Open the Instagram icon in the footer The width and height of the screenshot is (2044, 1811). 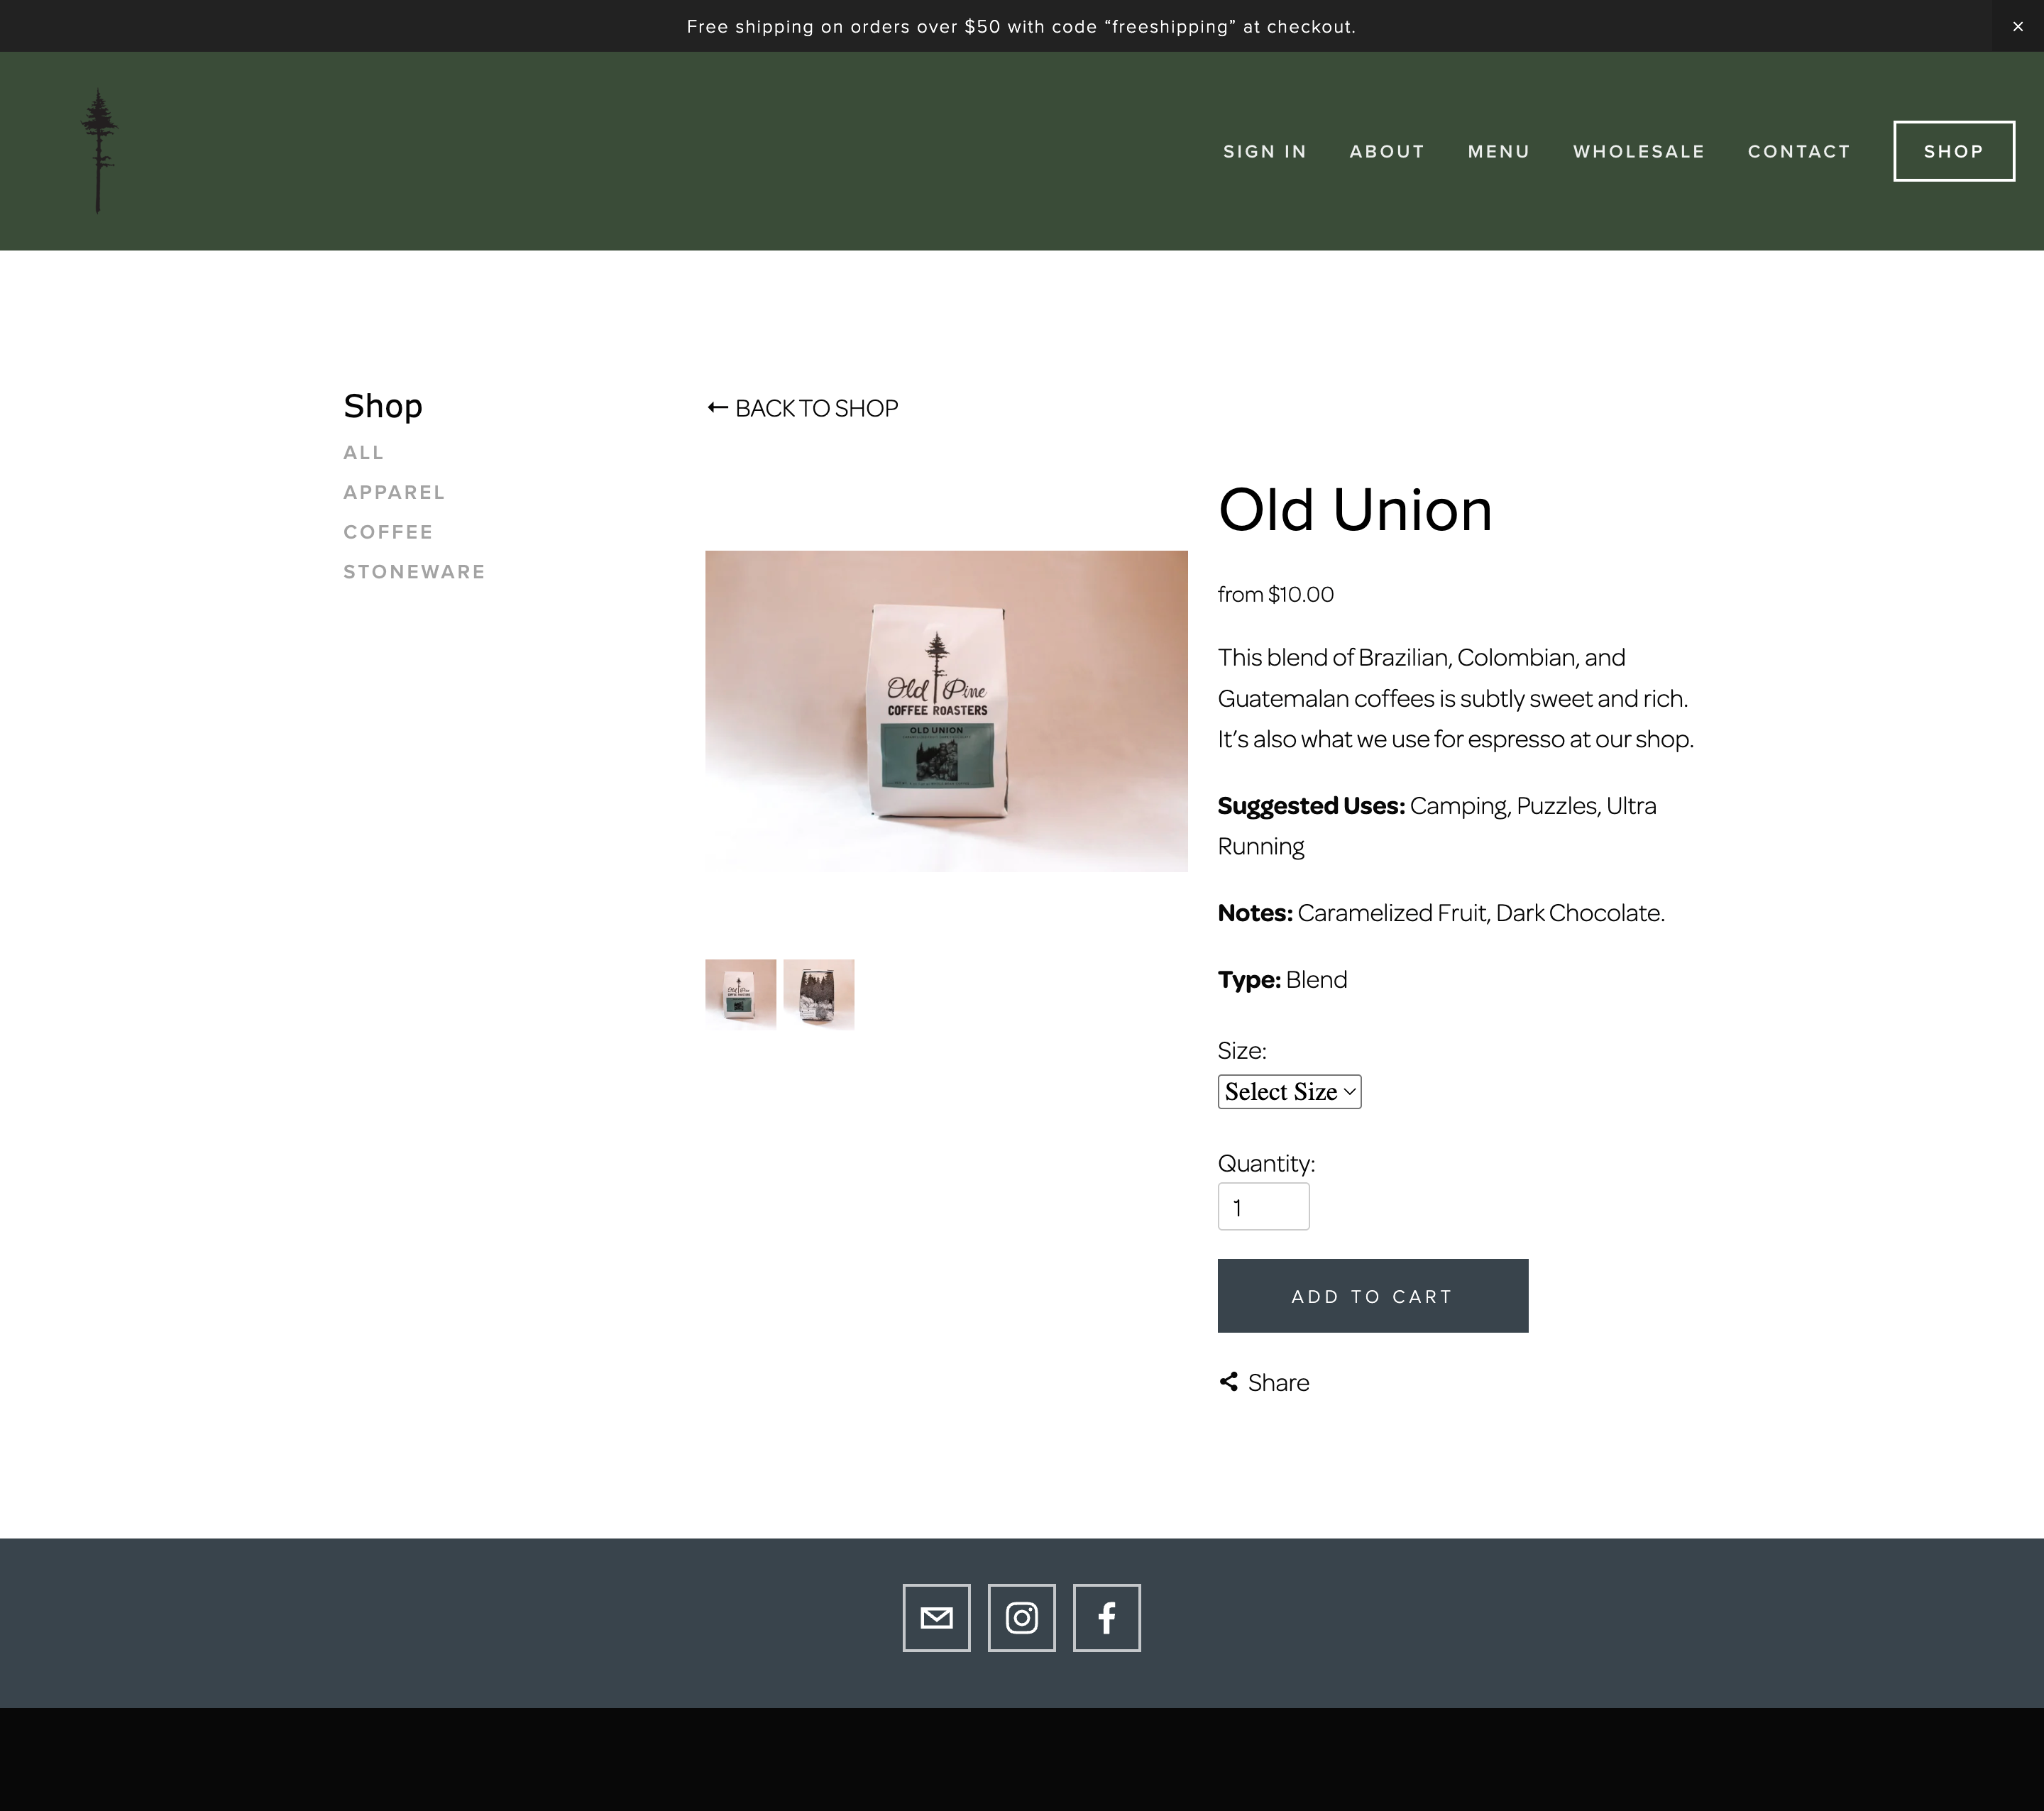(x=1021, y=1617)
